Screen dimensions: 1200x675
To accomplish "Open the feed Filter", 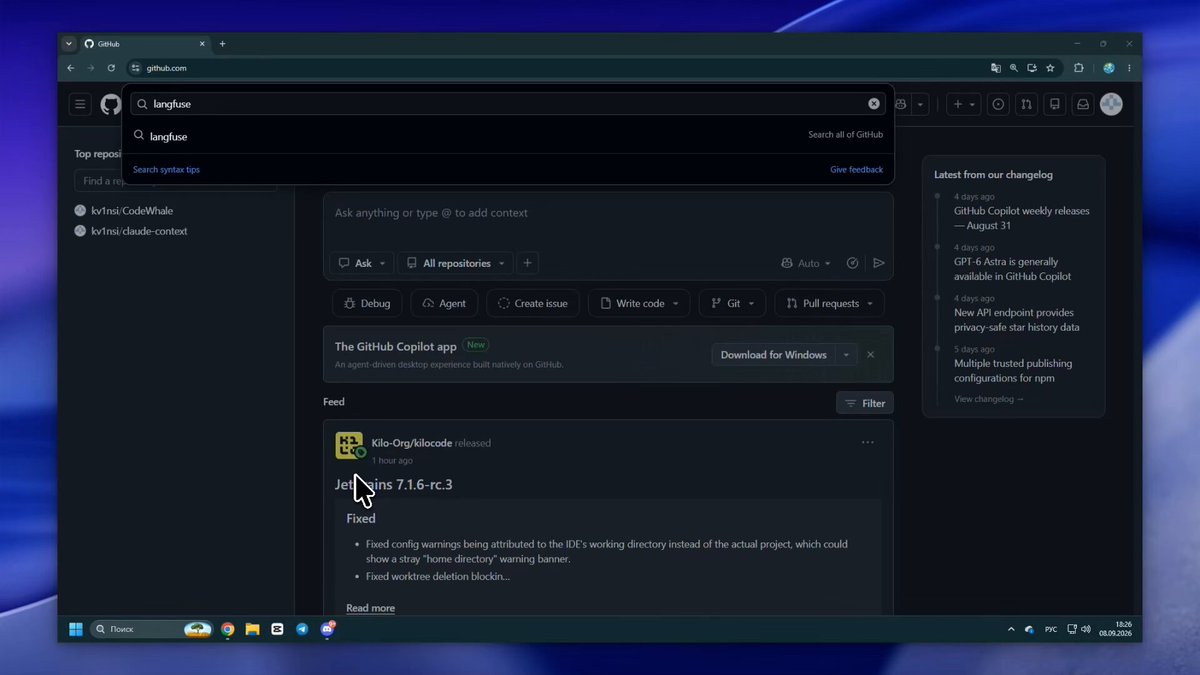I will pos(865,403).
